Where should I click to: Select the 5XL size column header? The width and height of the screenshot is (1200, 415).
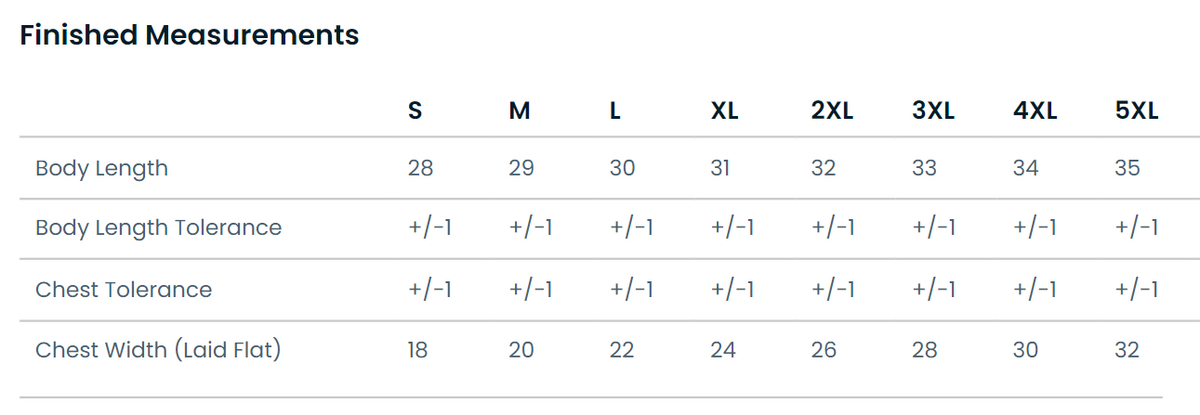click(1137, 112)
